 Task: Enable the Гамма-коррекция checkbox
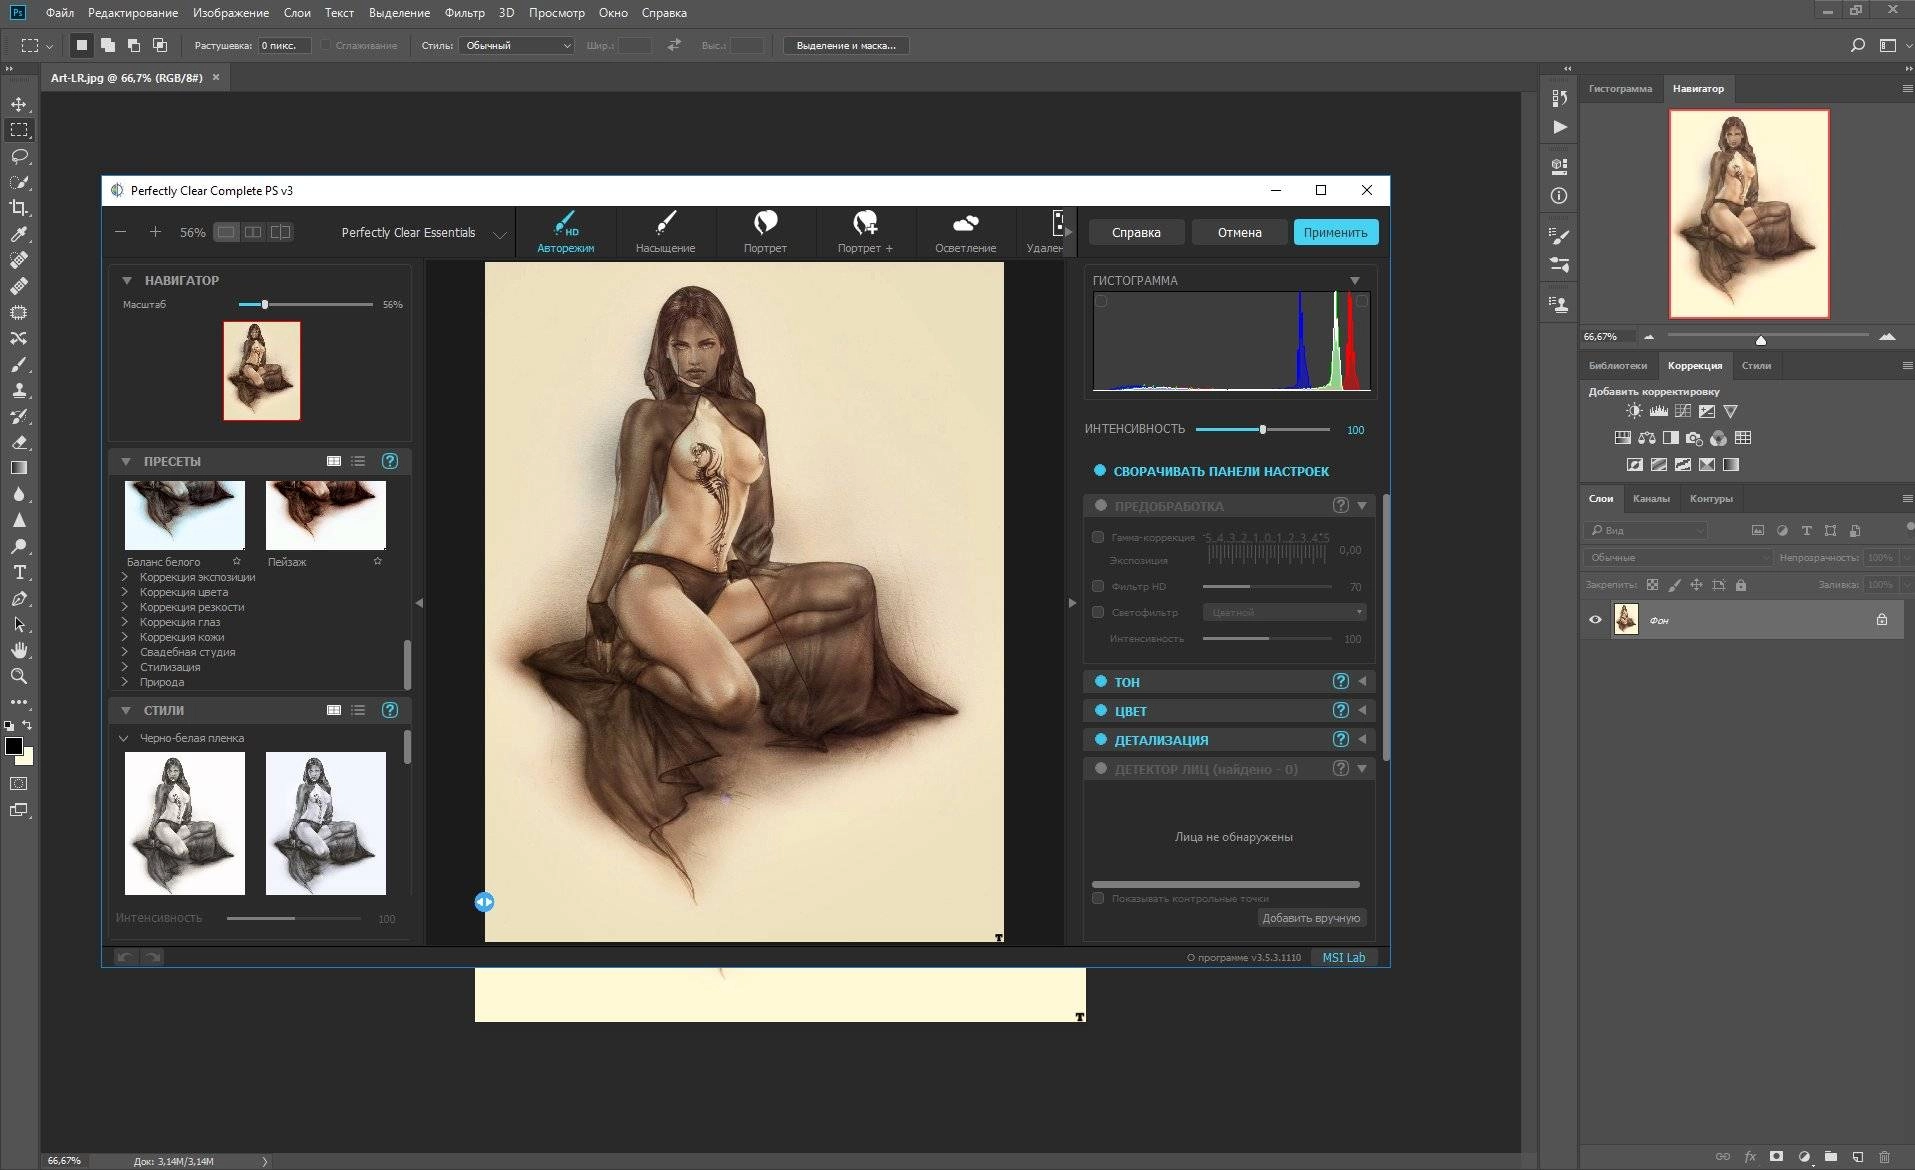pyautogui.click(x=1098, y=537)
